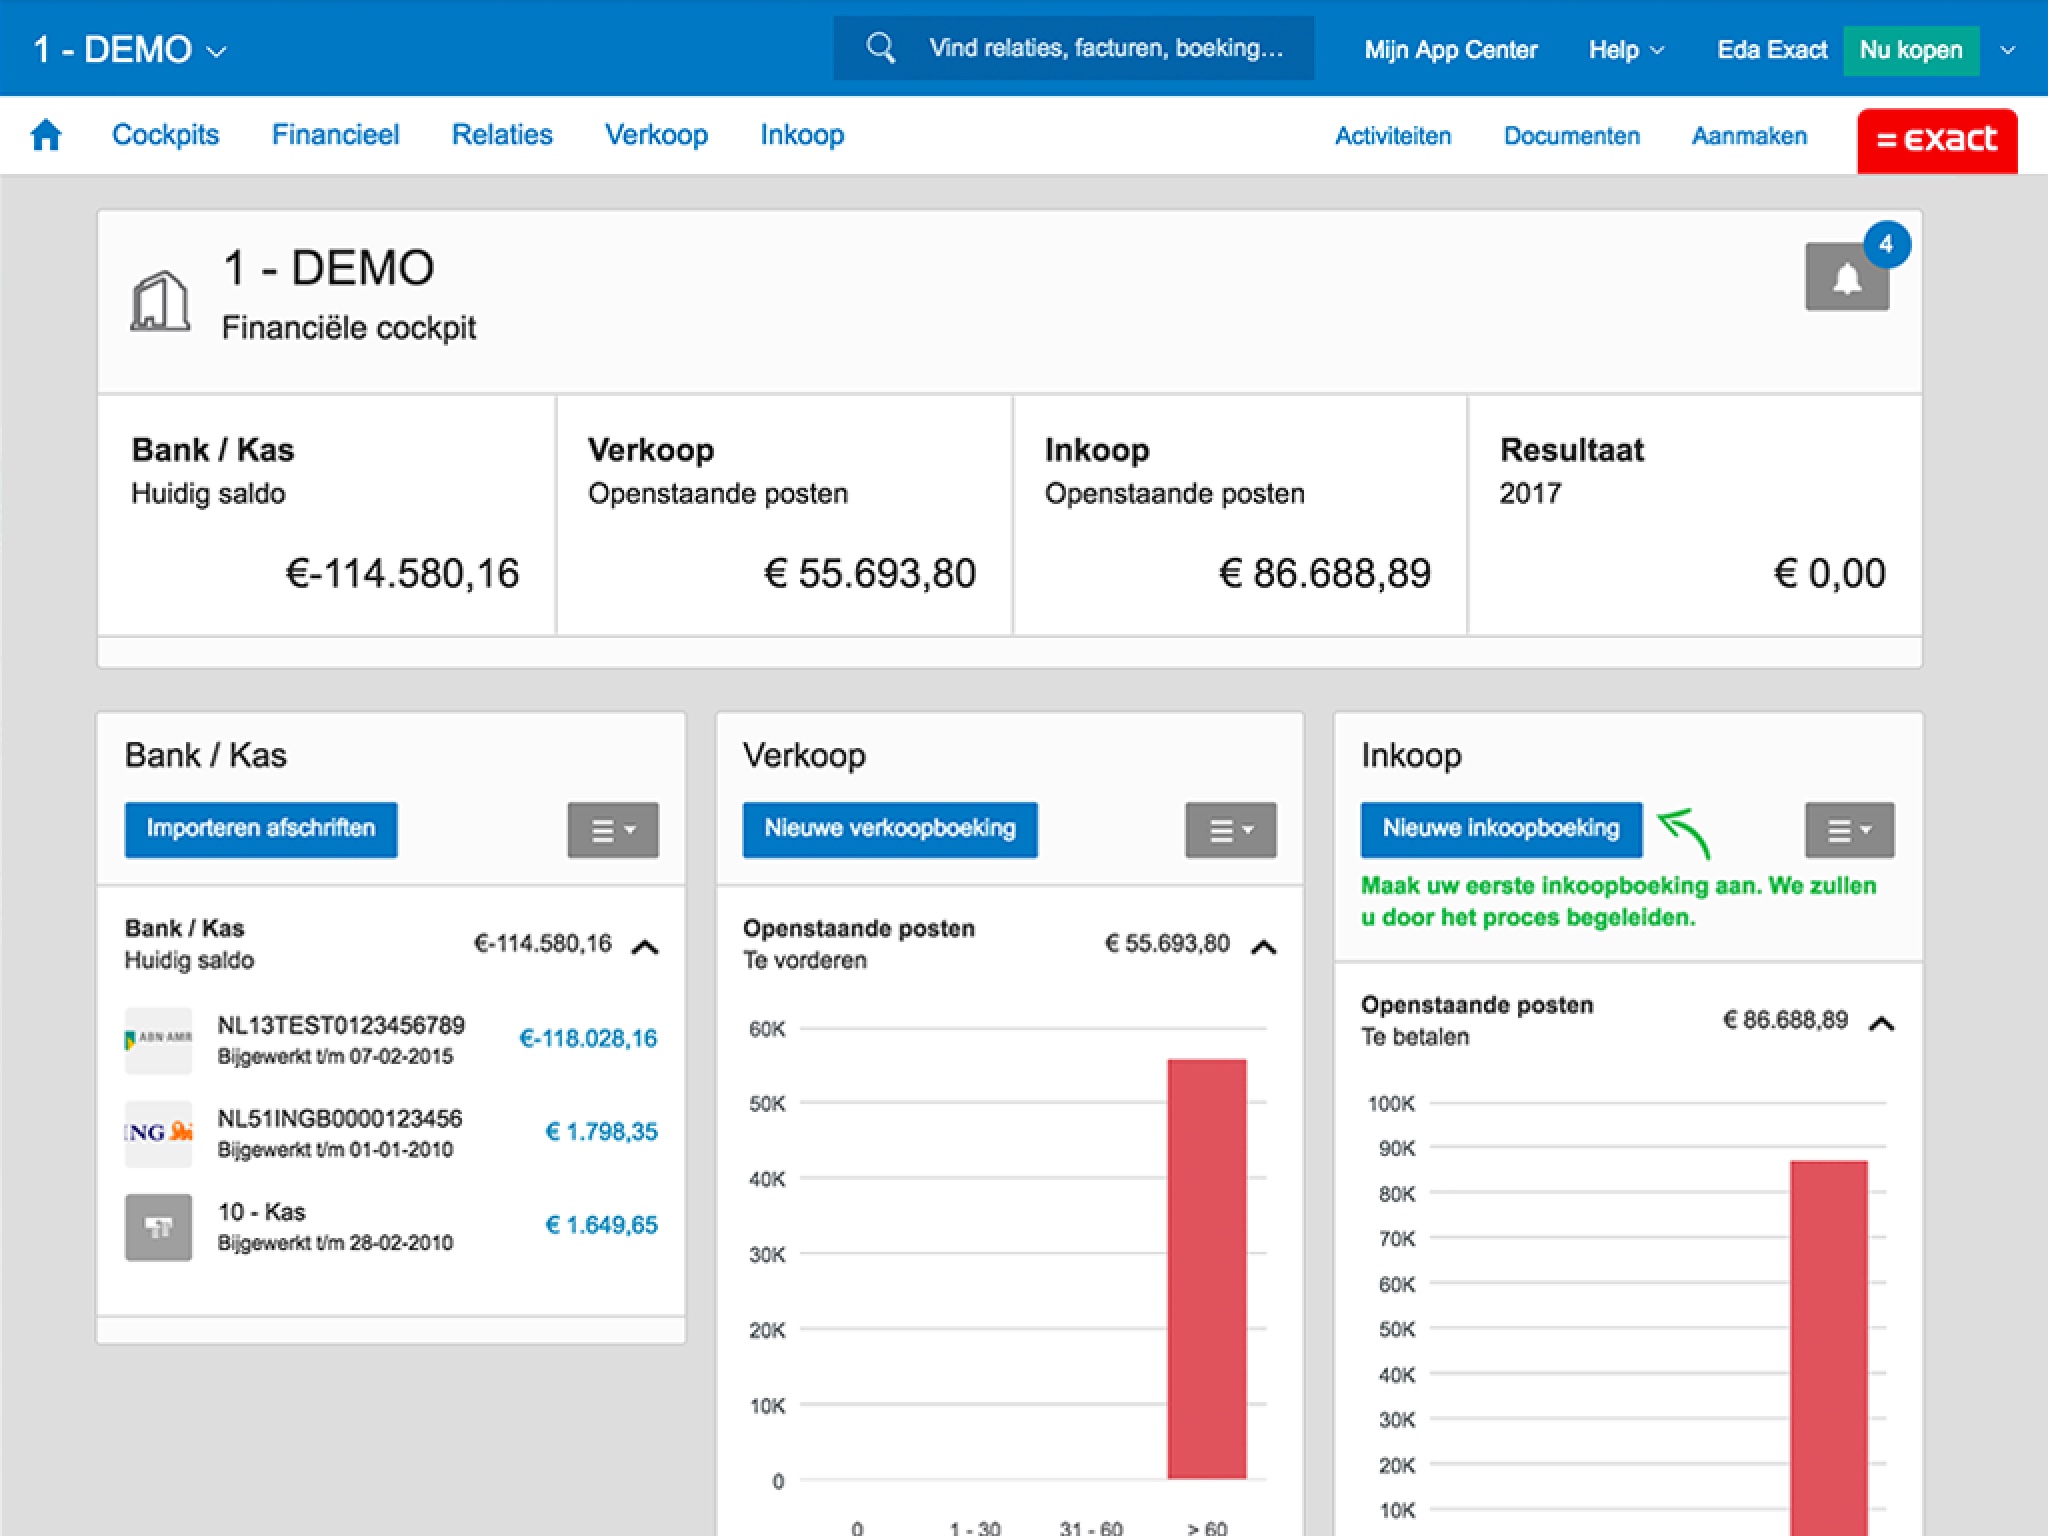Open the Financieel menu

point(335,135)
